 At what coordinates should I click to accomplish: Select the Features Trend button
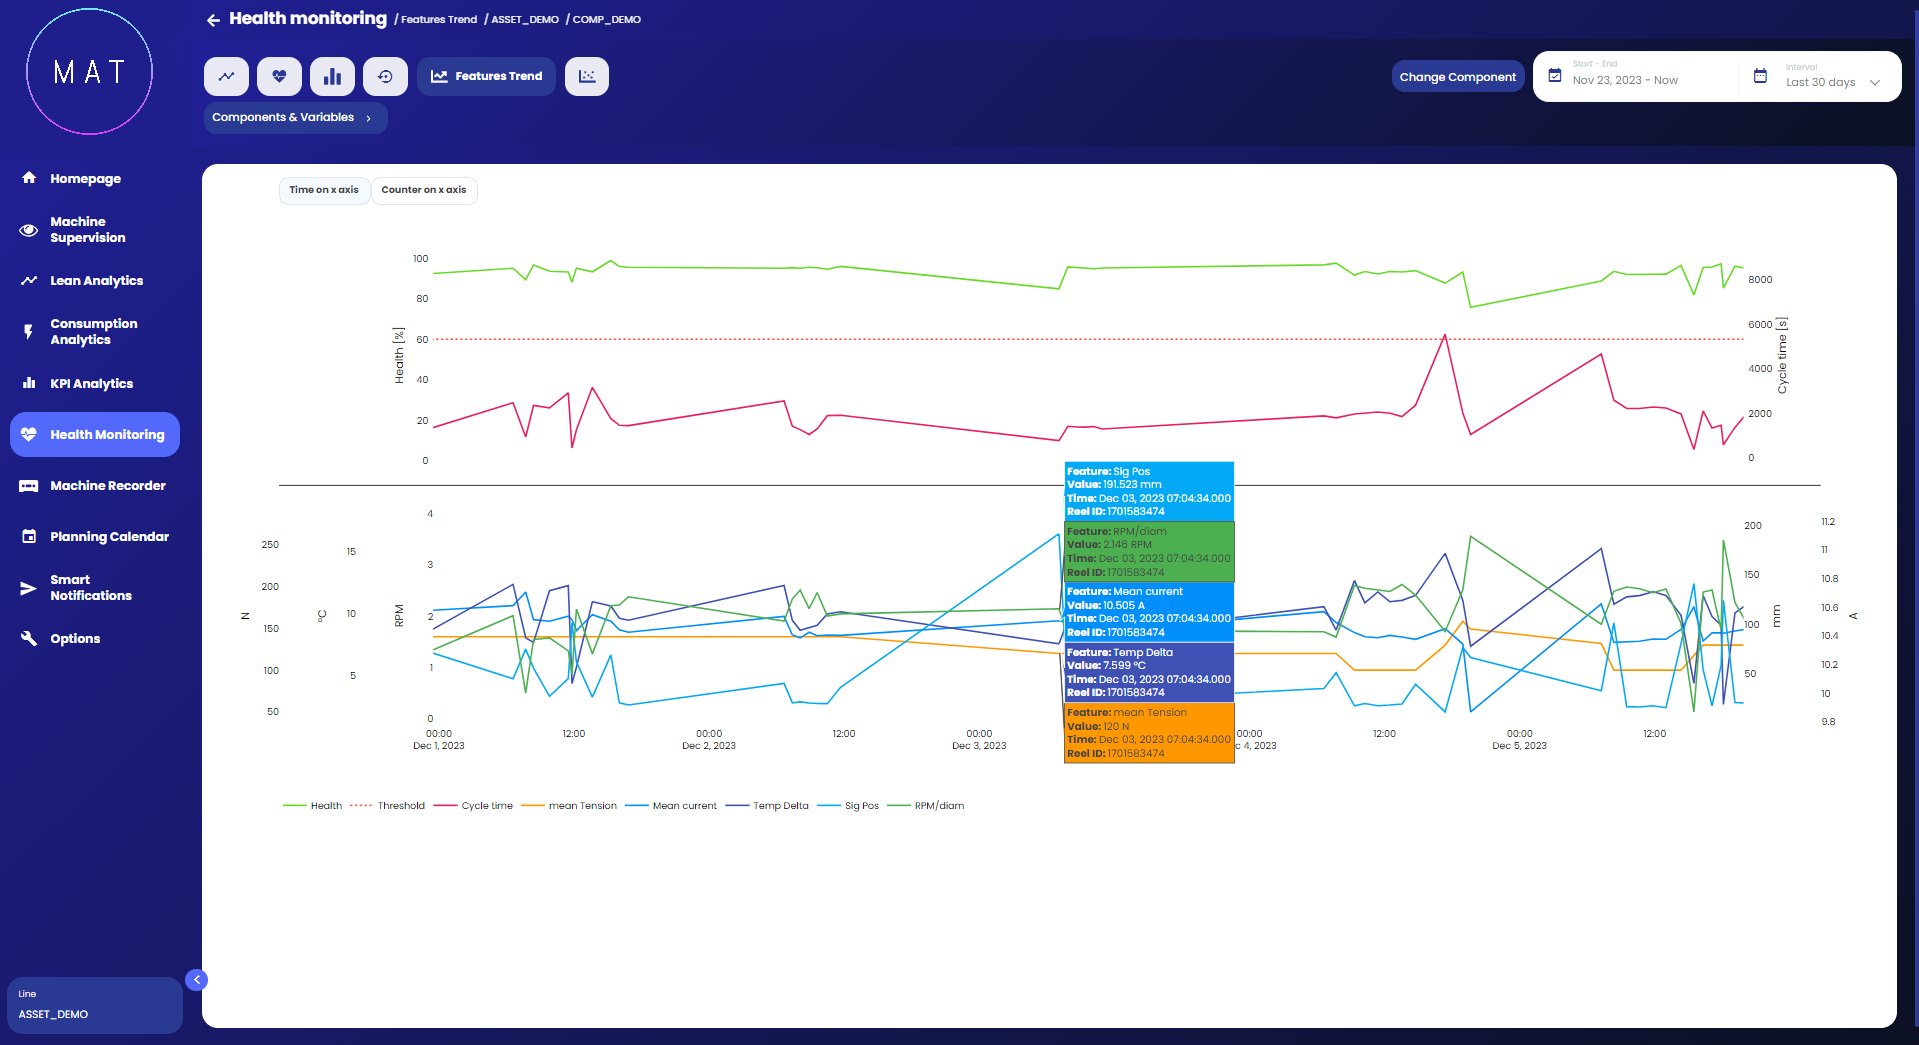[x=486, y=76]
